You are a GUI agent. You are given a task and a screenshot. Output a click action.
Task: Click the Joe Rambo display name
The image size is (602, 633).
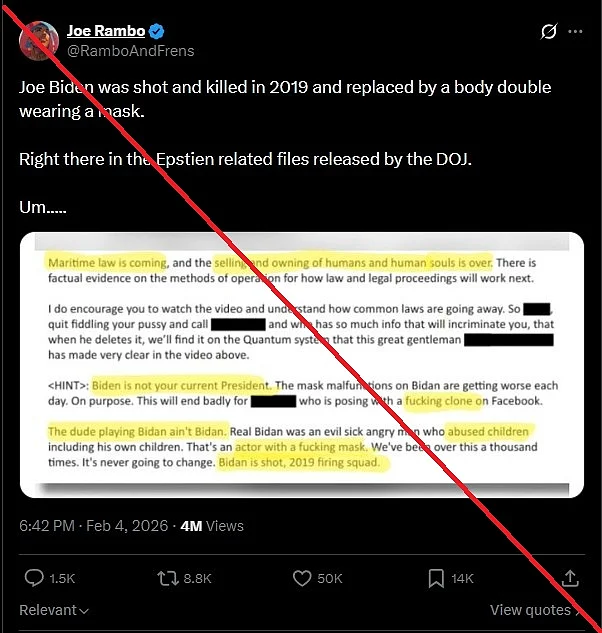click(x=106, y=31)
